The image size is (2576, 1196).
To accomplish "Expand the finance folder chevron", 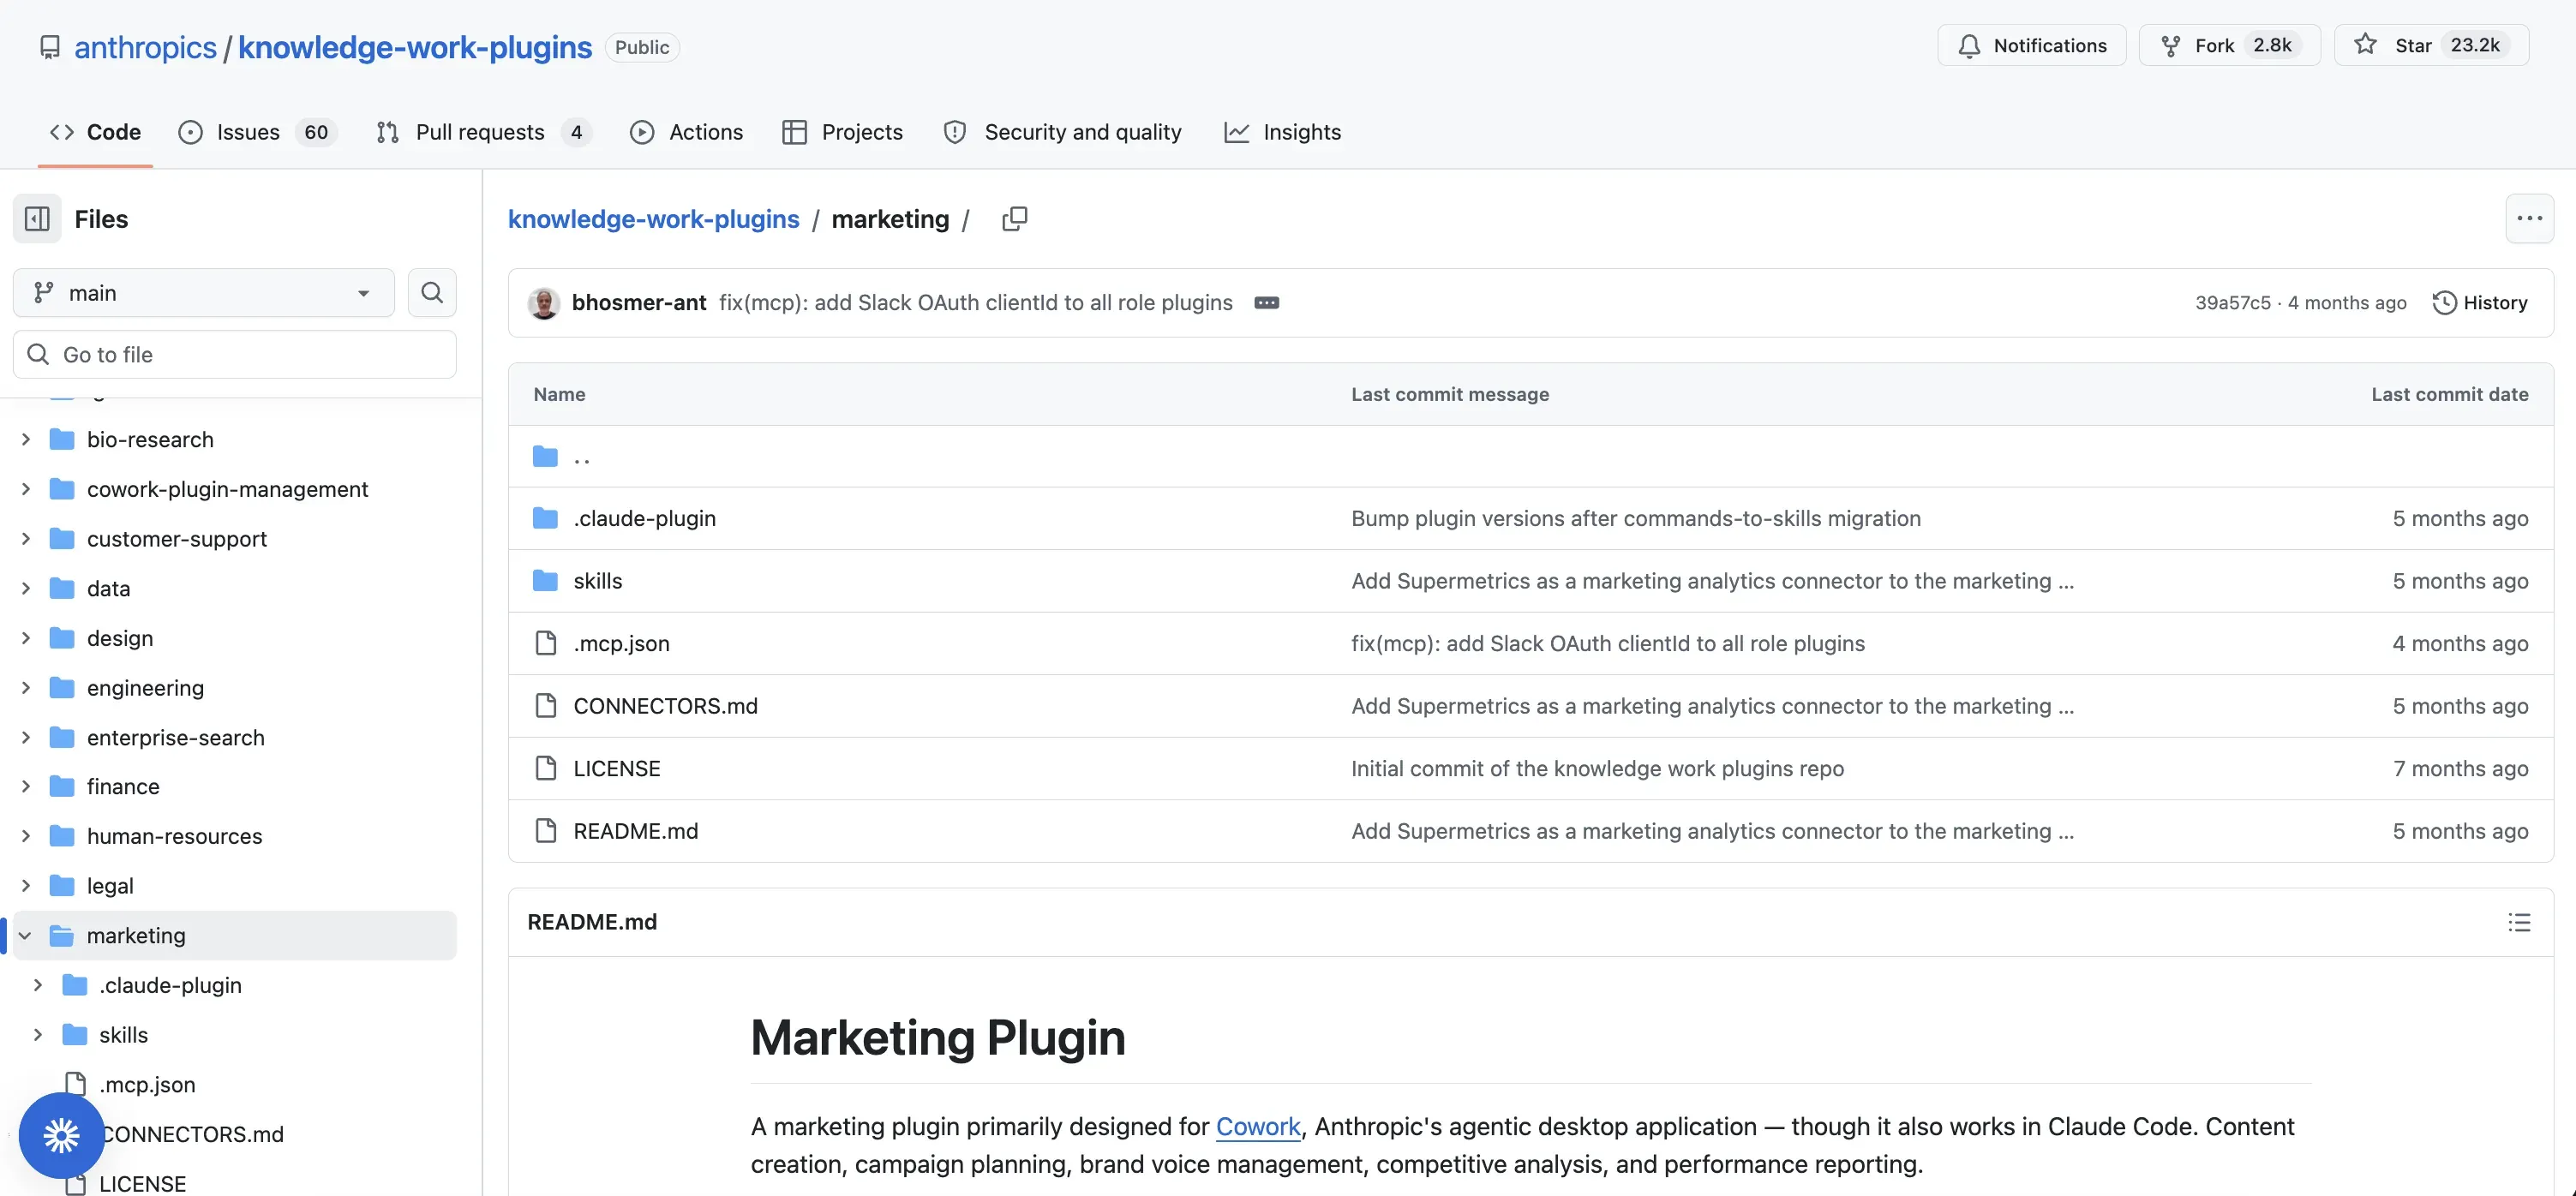I will 26,786.
